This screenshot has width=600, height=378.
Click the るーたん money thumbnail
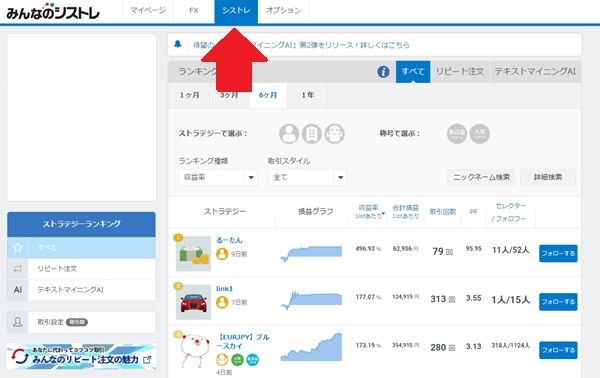(x=193, y=253)
